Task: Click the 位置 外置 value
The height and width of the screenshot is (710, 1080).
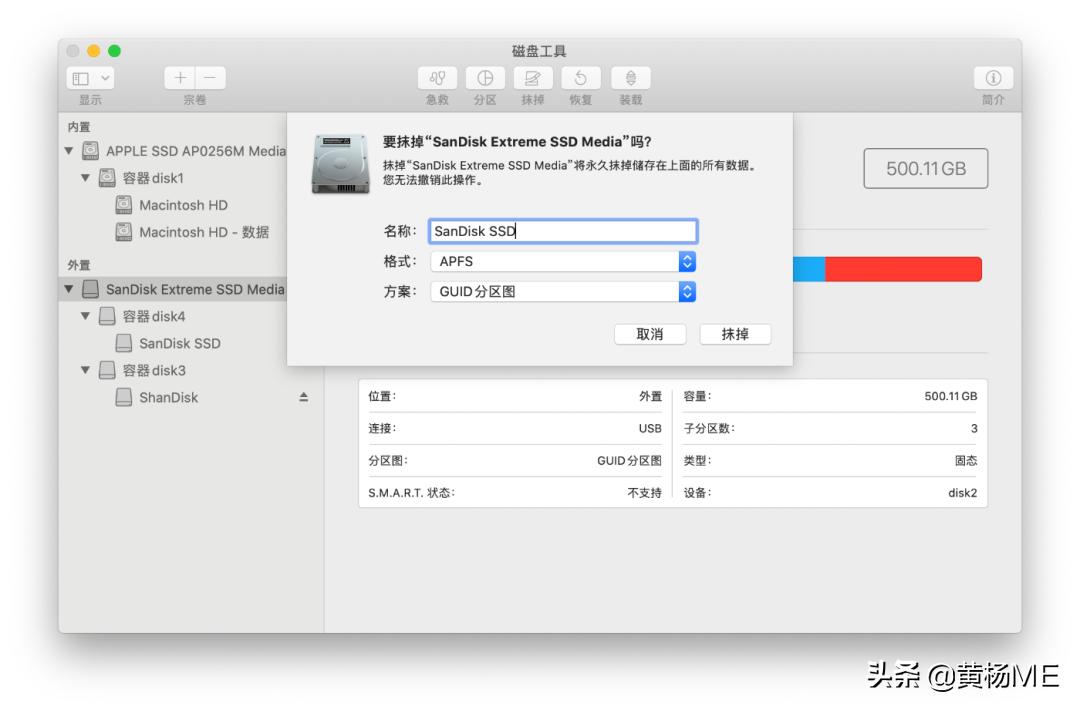Action: pos(650,396)
